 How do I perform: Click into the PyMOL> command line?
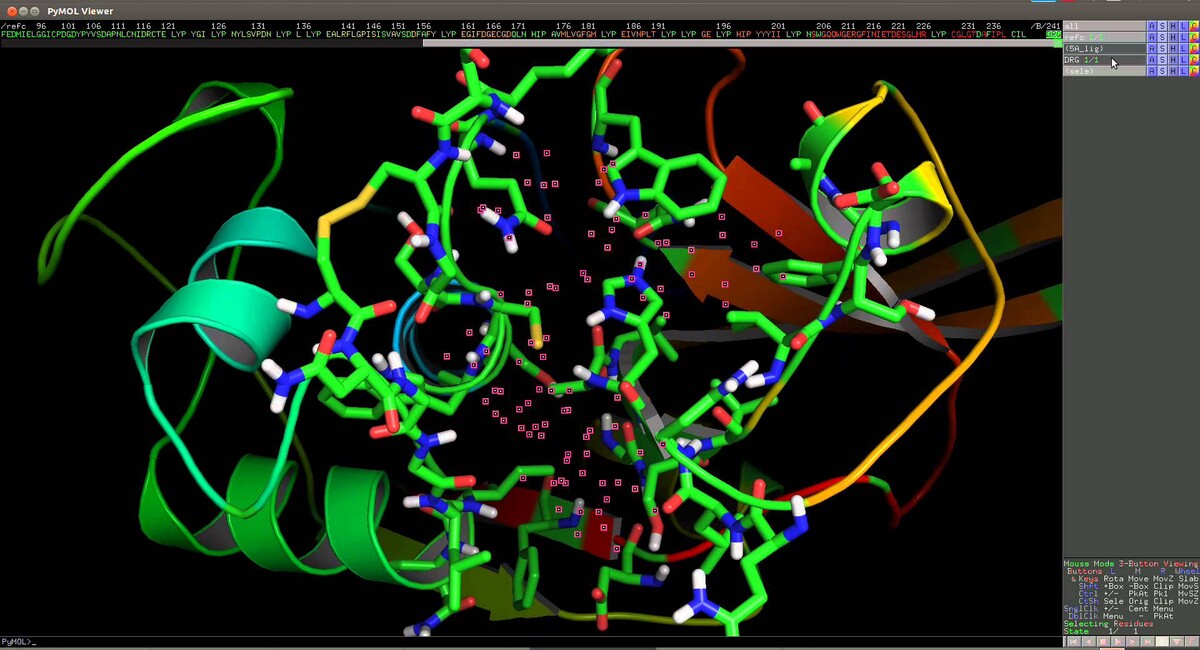coord(530,641)
